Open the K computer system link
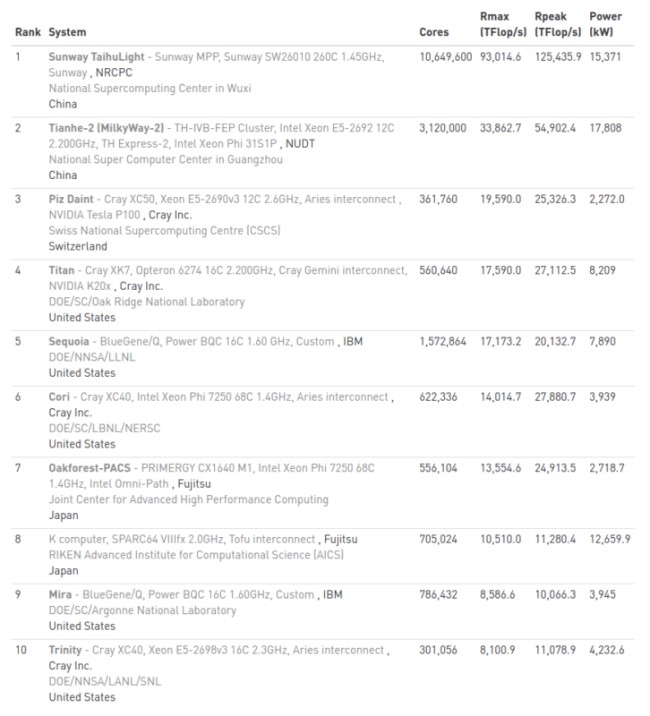The width and height of the screenshot is (650, 716). 182,539
